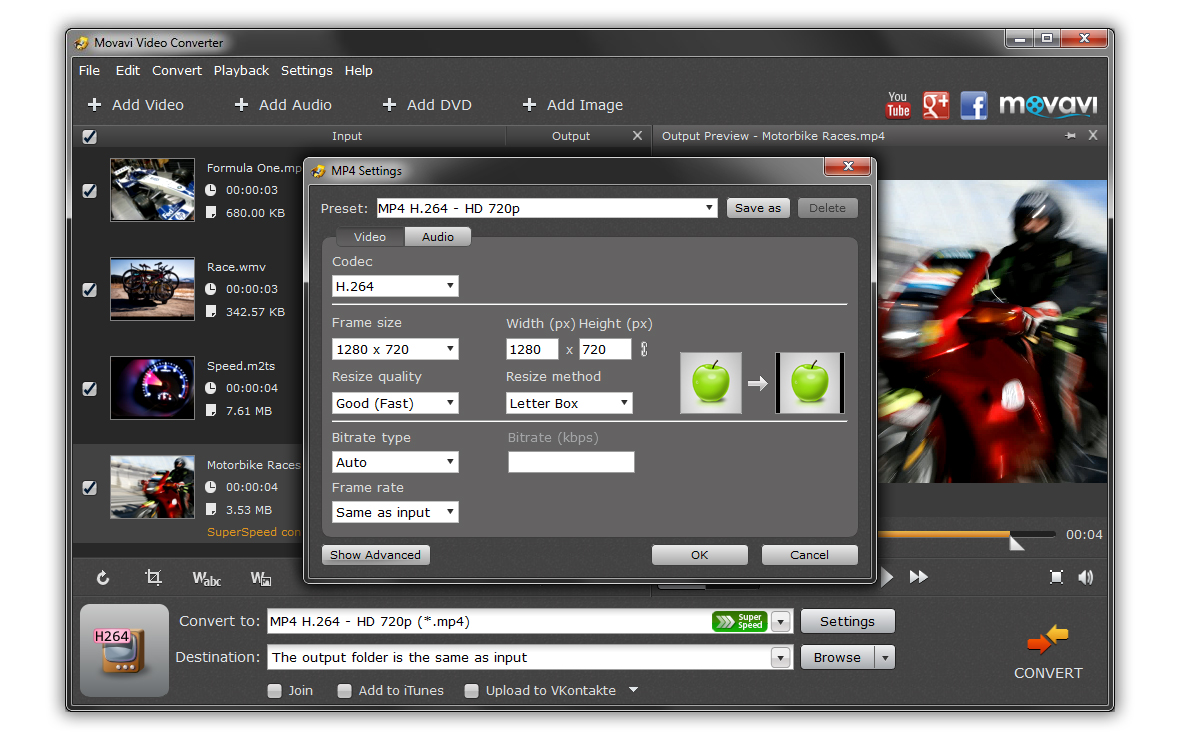Toggle the select-all checkbox in header

coord(90,137)
